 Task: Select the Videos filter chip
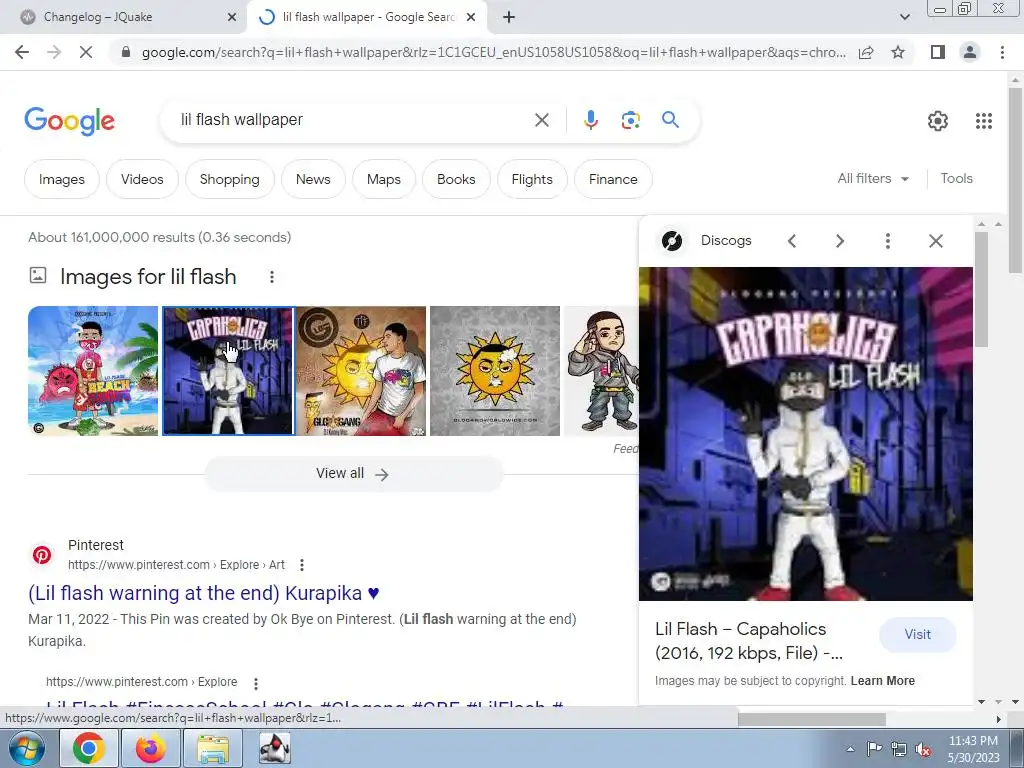(142, 179)
